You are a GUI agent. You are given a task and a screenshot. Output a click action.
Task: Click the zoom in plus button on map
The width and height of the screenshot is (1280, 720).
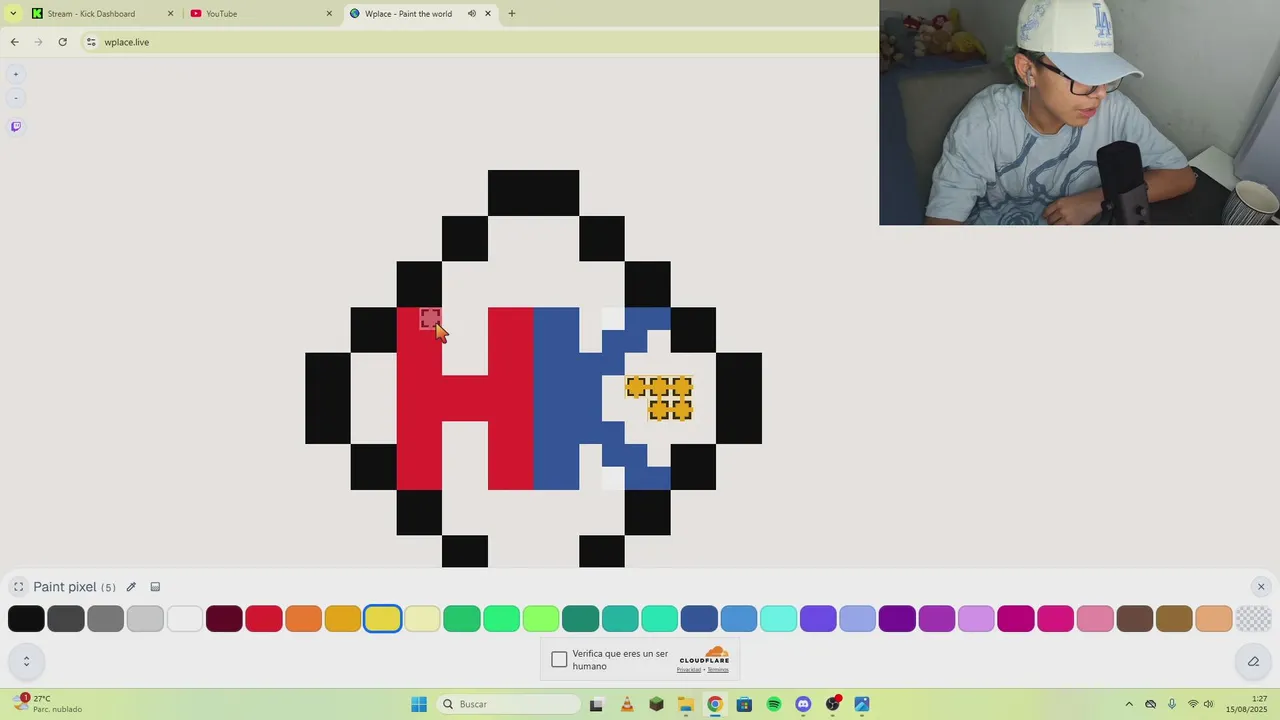tap(15, 74)
